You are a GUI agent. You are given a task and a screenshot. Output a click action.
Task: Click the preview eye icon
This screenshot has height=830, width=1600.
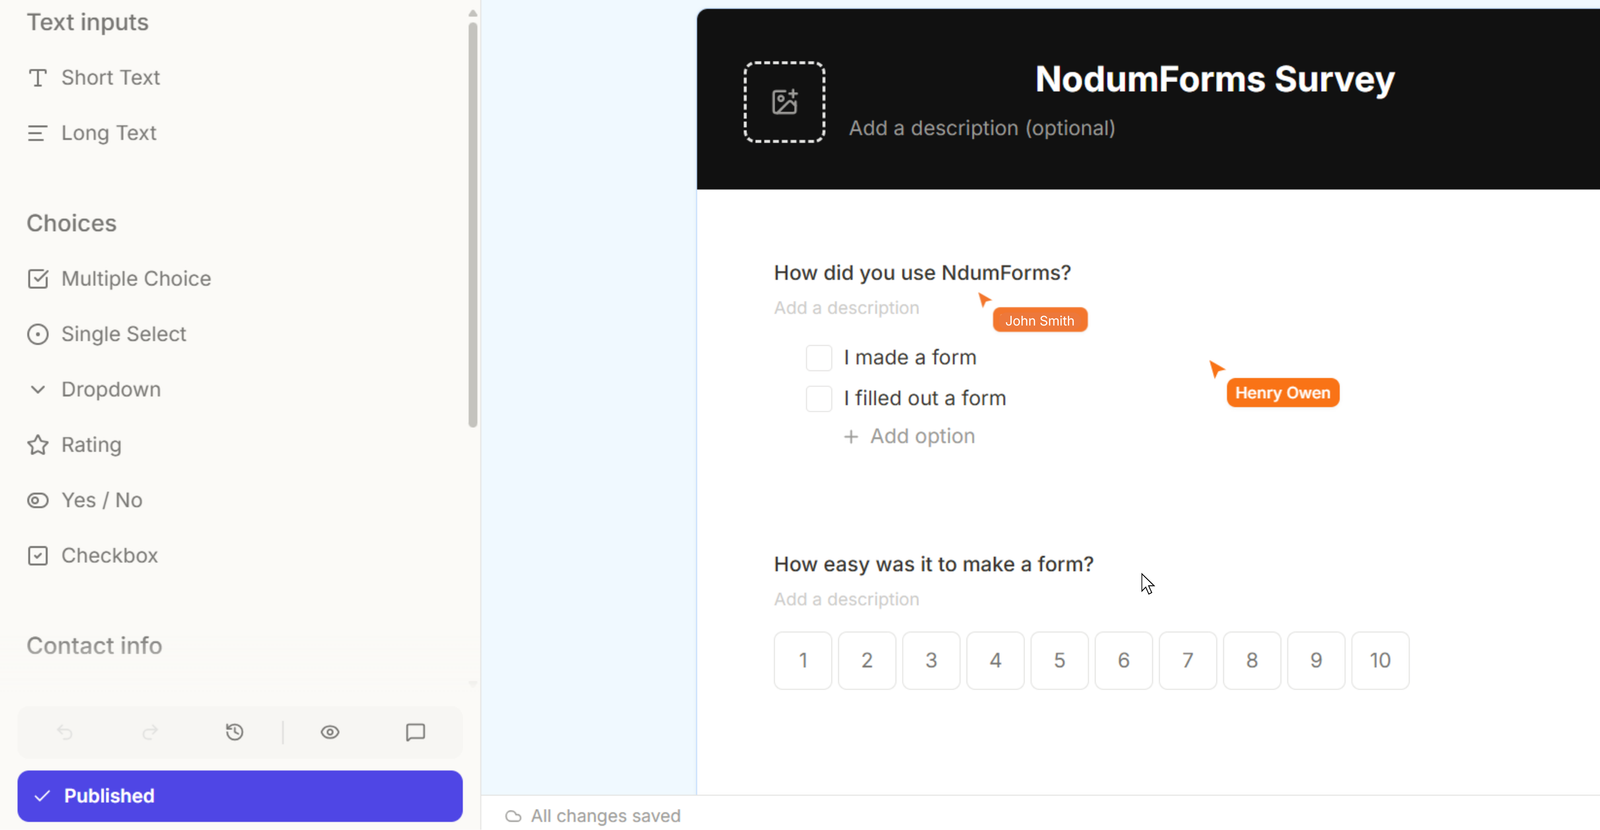tap(330, 732)
